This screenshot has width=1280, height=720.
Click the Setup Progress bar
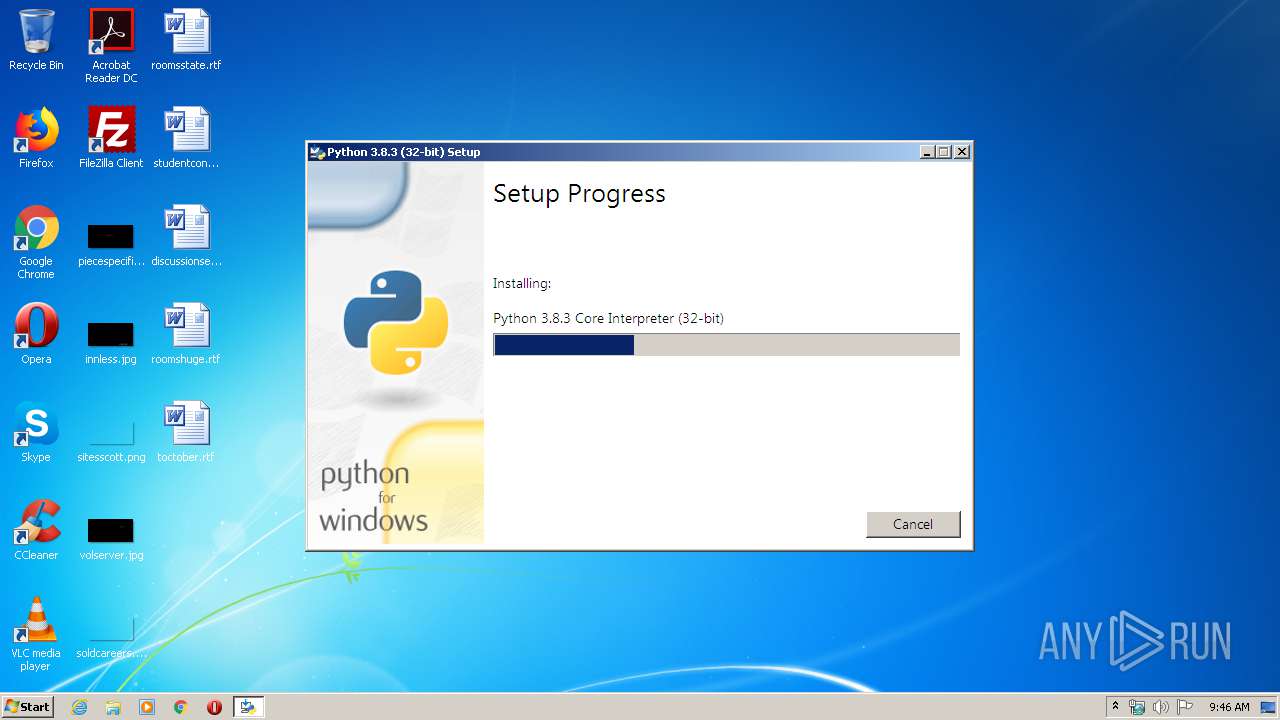click(x=726, y=345)
